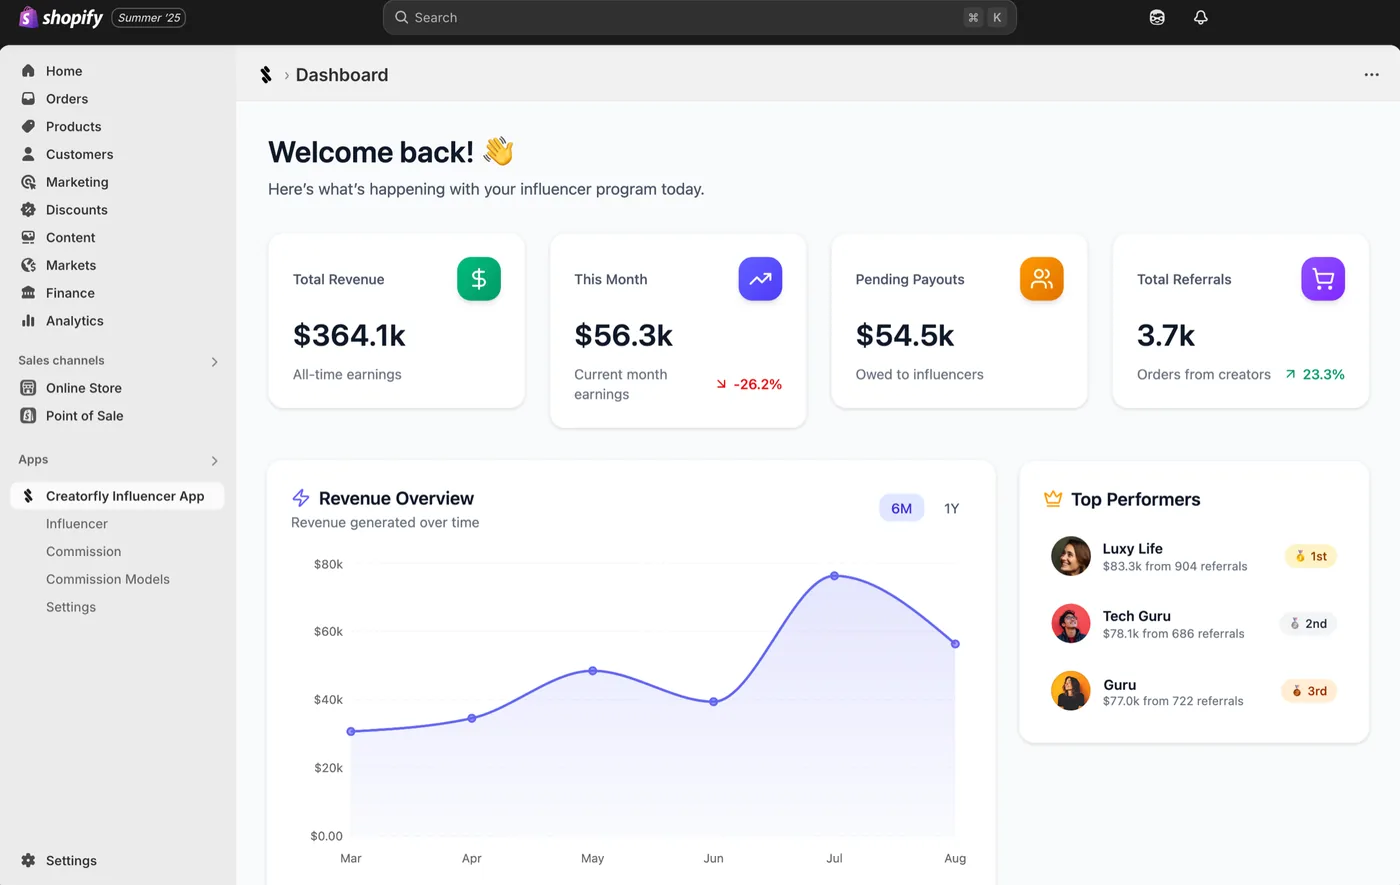Click the This Month trend icon
The image size is (1400, 885).
[x=760, y=279]
